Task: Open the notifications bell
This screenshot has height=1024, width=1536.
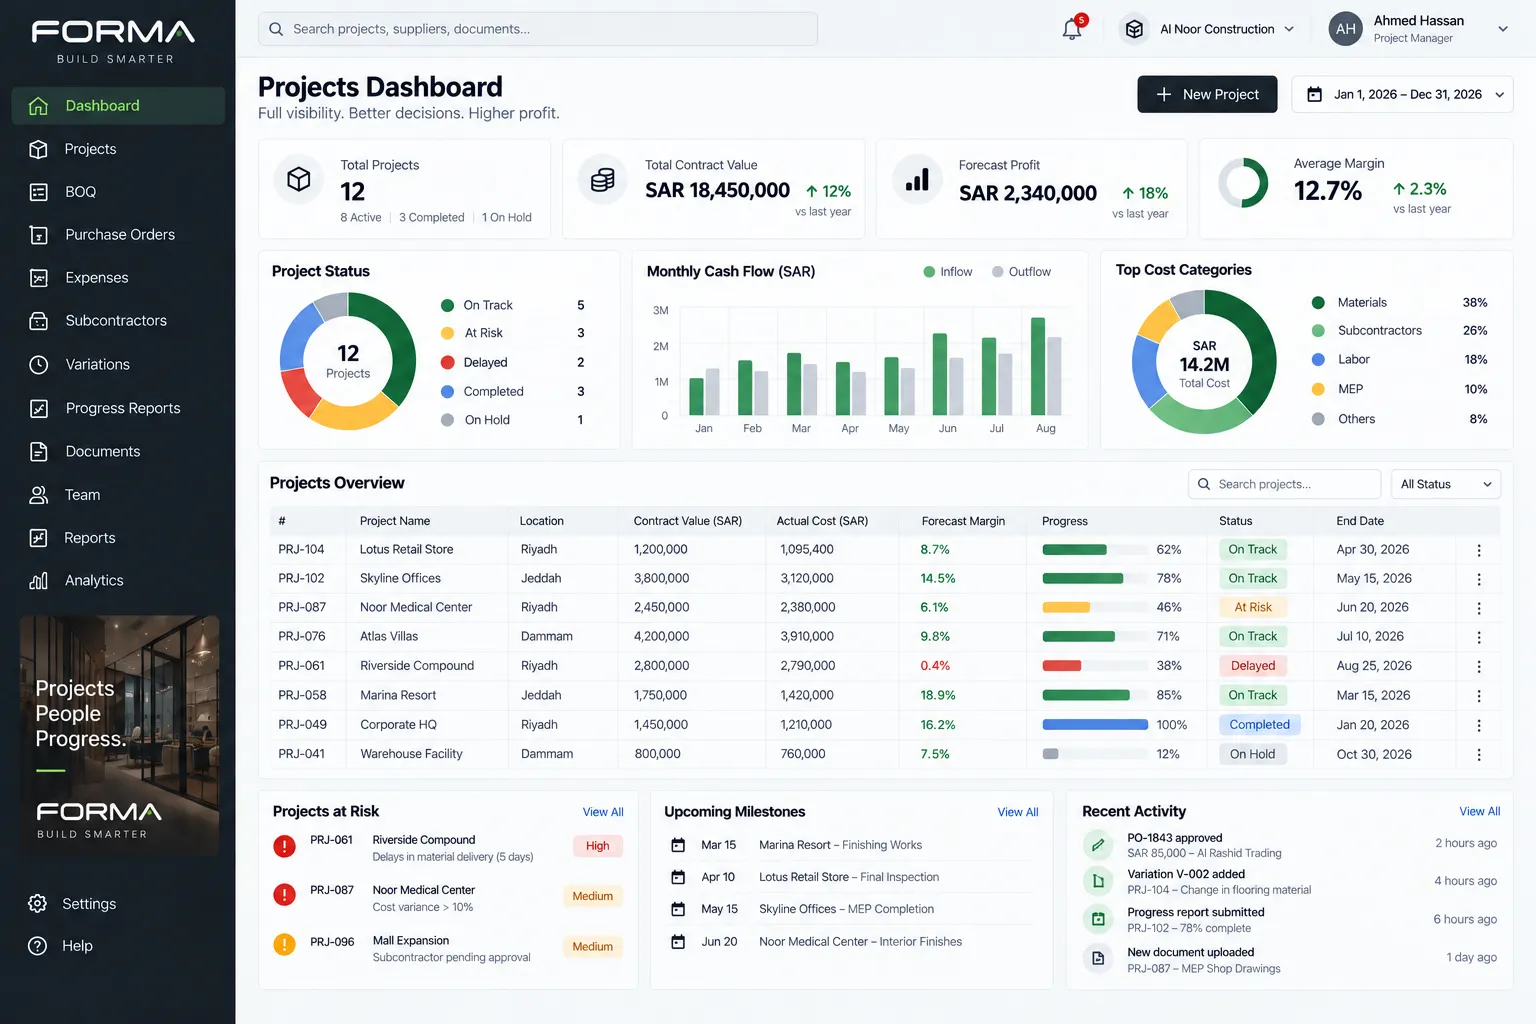Action: click(x=1072, y=29)
